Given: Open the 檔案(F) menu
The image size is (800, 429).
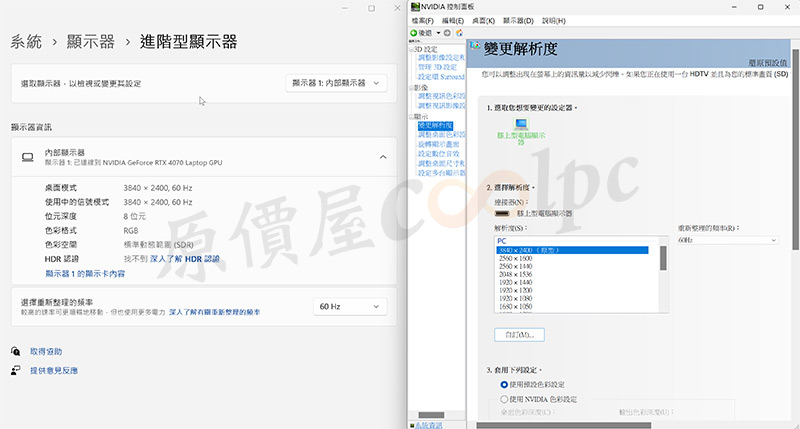Looking at the screenshot, I should 422,21.
